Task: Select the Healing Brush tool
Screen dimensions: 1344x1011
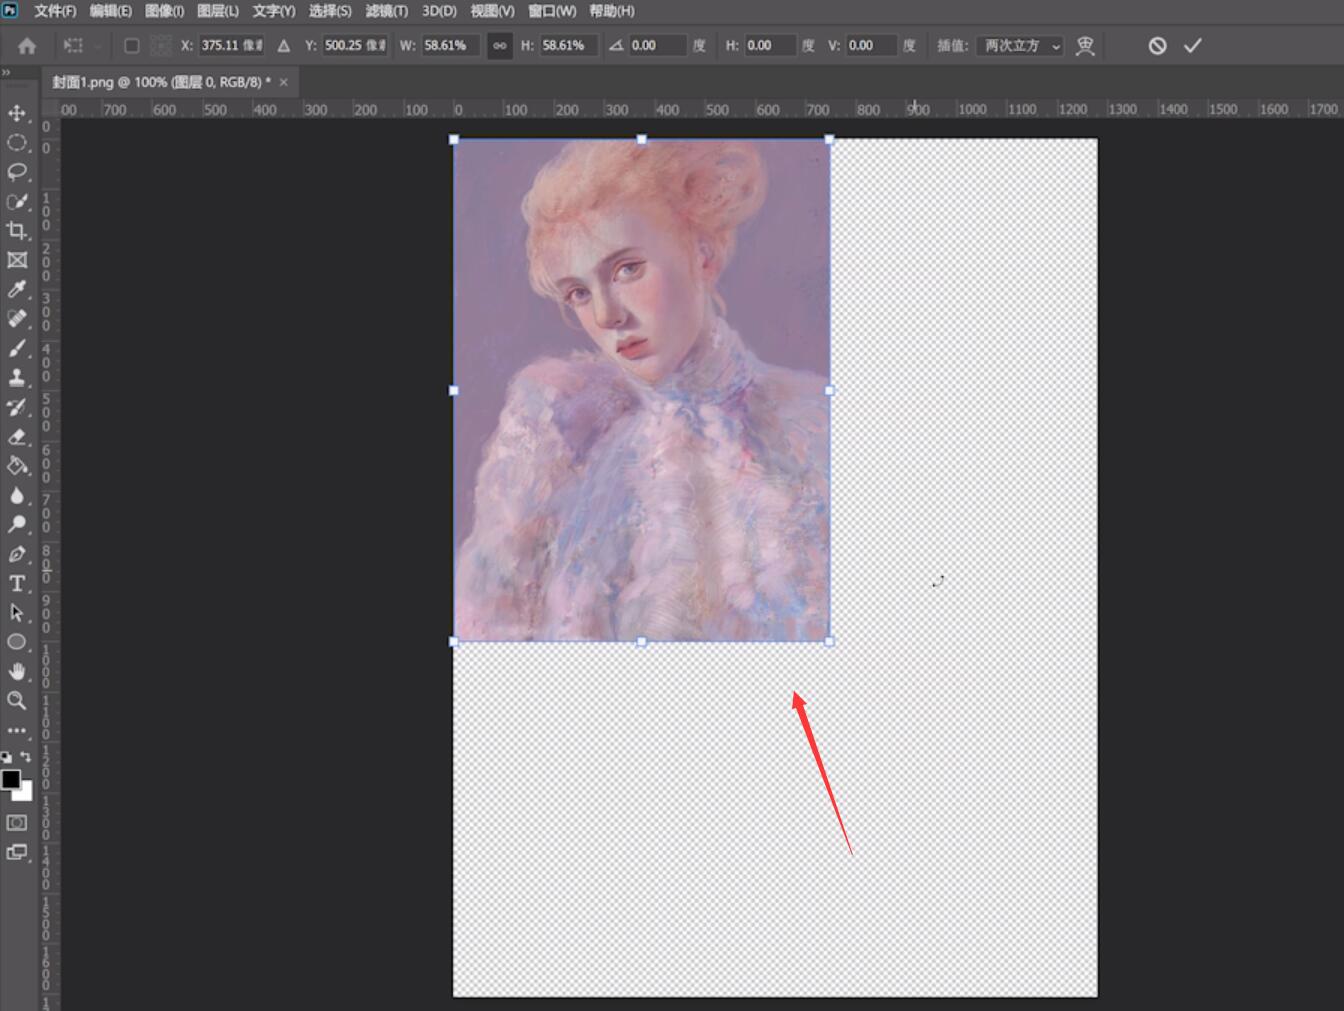Action: [17, 319]
